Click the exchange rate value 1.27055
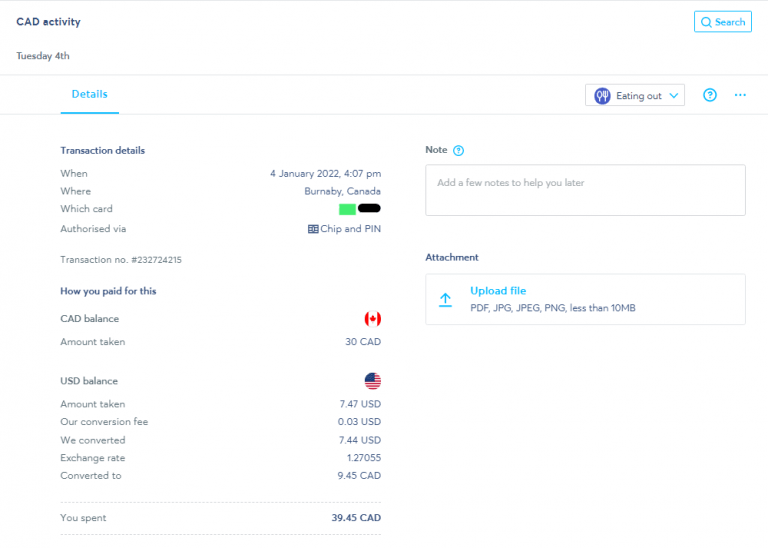The height and width of the screenshot is (548, 768). 362,458
